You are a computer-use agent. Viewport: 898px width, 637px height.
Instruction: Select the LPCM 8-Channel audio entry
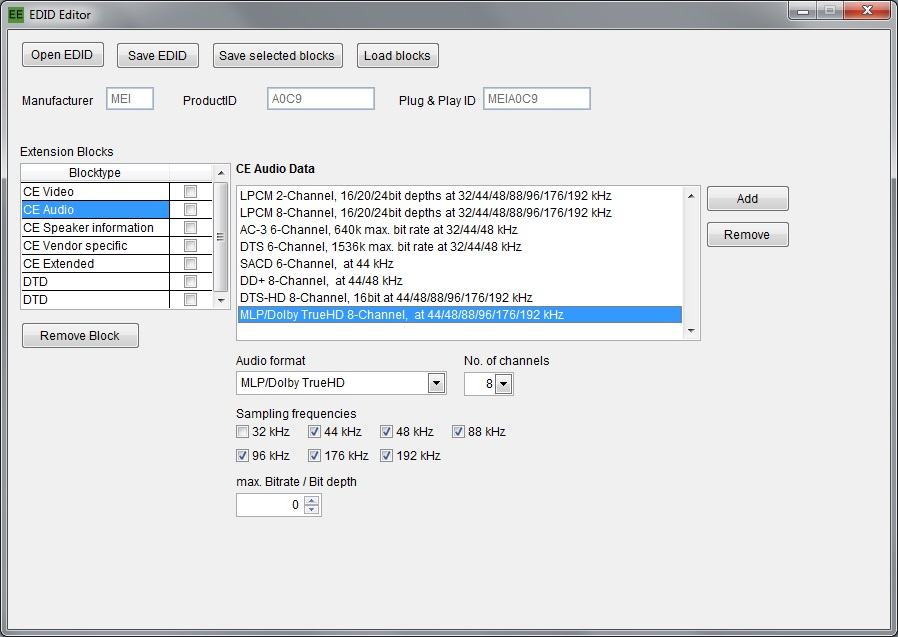[x=460, y=213]
